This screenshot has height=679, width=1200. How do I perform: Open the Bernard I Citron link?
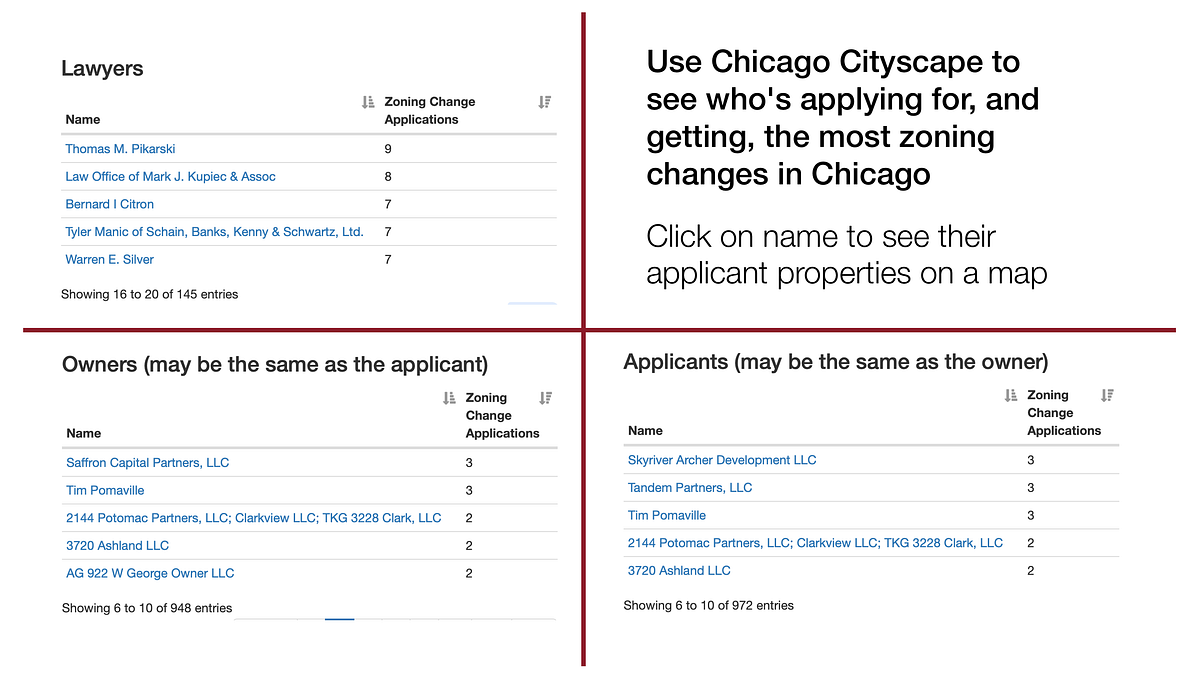point(109,204)
